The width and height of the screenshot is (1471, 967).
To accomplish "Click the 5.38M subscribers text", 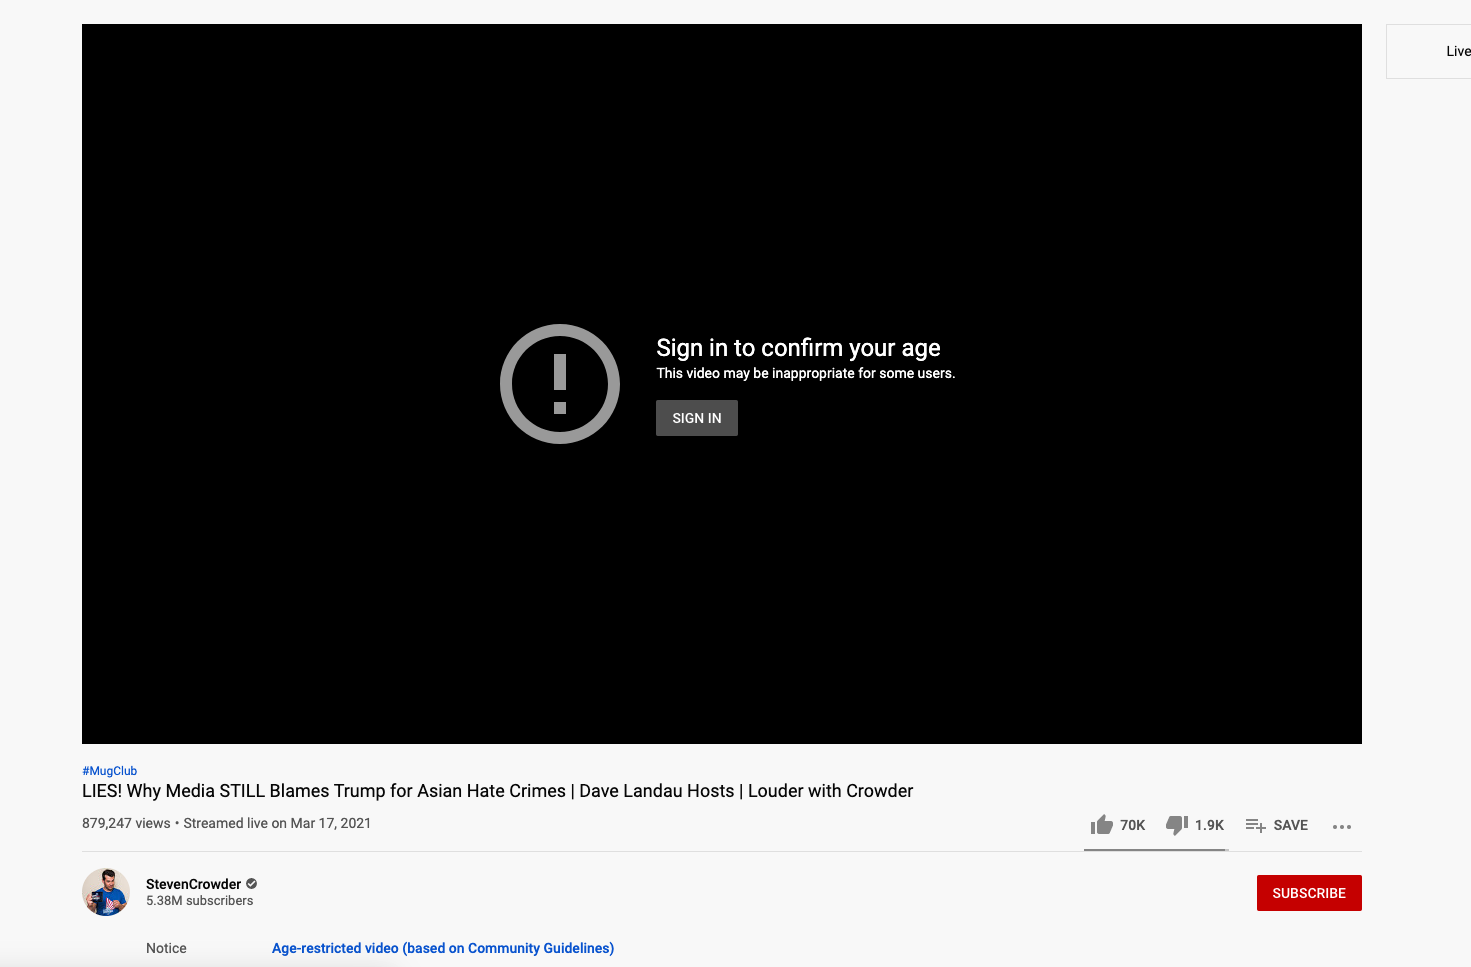I will tap(199, 901).
